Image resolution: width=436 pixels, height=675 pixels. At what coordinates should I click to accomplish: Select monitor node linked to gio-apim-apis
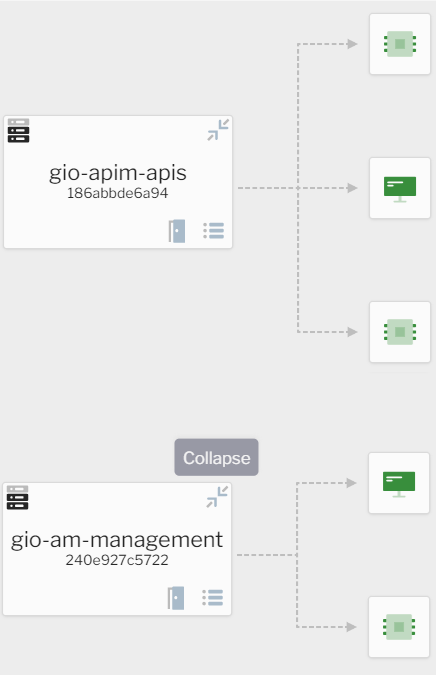[x=400, y=188]
